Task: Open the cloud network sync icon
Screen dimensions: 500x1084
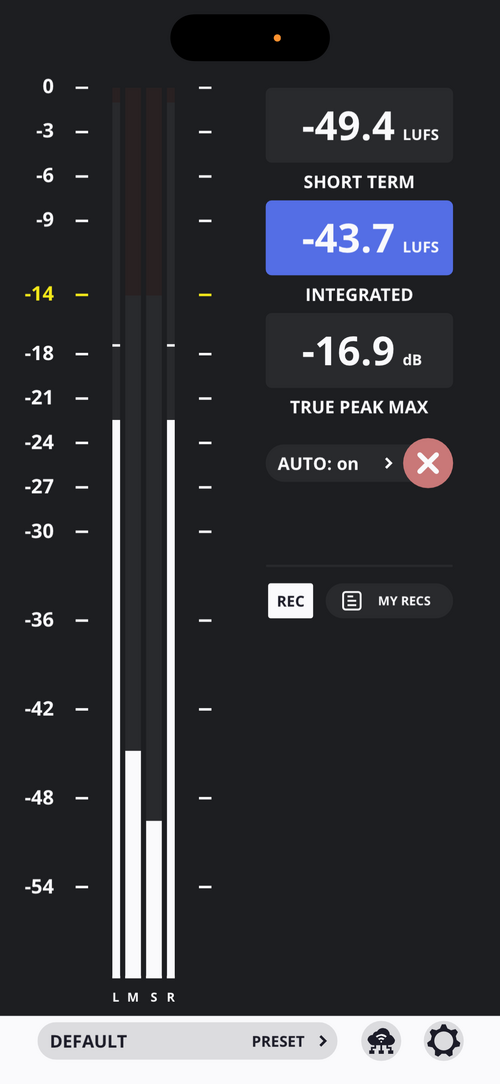Action: click(x=381, y=1040)
